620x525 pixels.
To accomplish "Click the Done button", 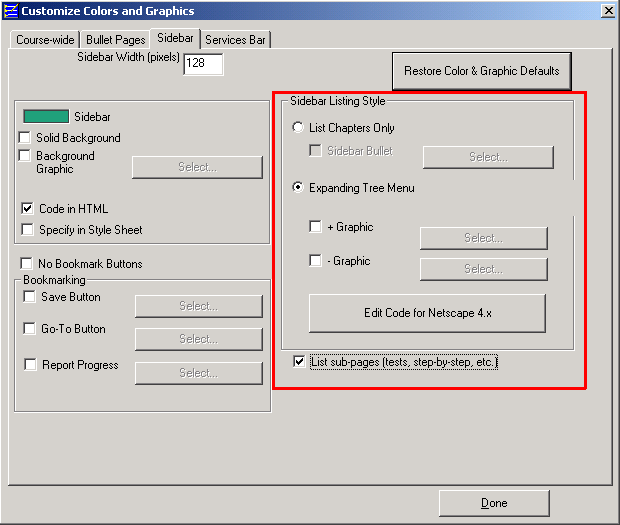I will (x=494, y=503).
